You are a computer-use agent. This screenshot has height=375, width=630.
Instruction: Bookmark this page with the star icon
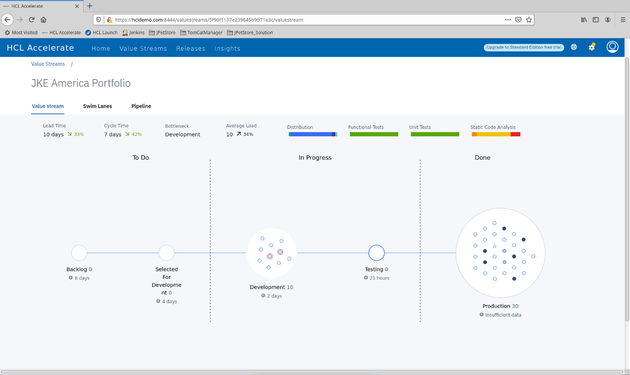(529, 19)
